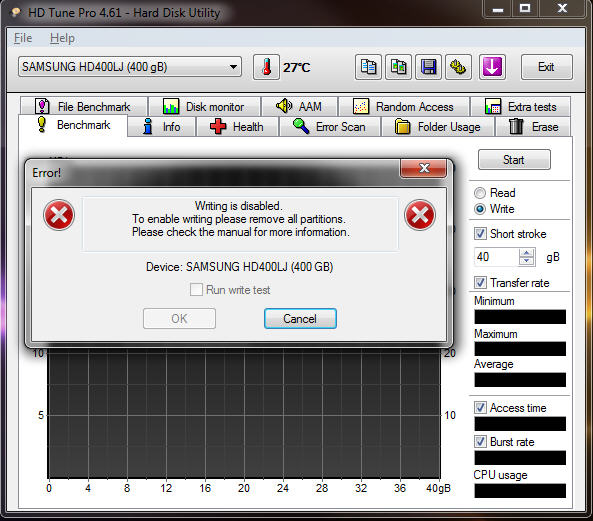Decrease short stroke size with down arrow
The image size is (593, 521).
(526, 261)
